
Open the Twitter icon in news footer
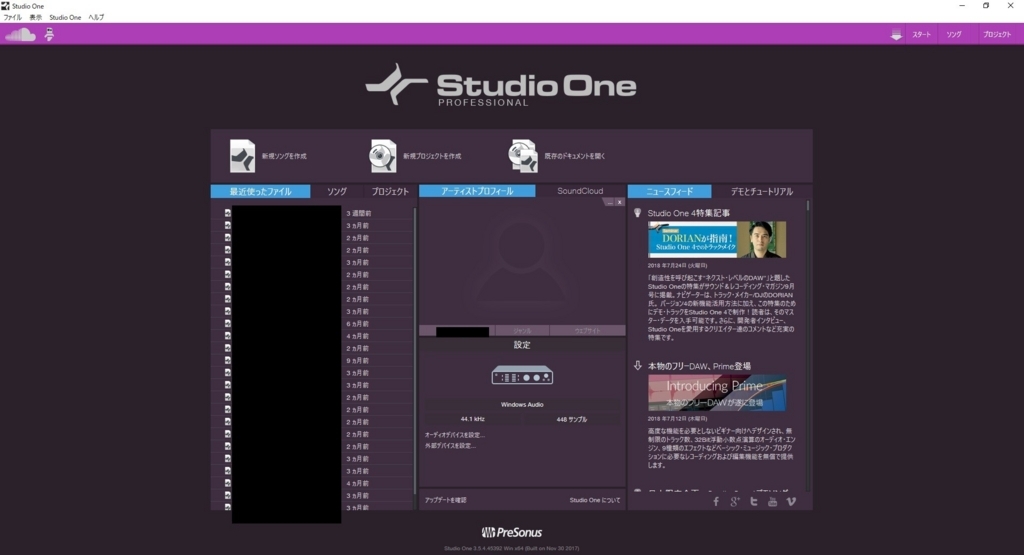click(754, 501)
